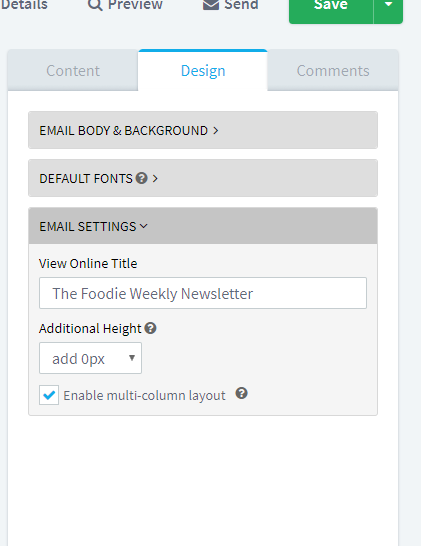Select the Design tab

coord(203,71)
